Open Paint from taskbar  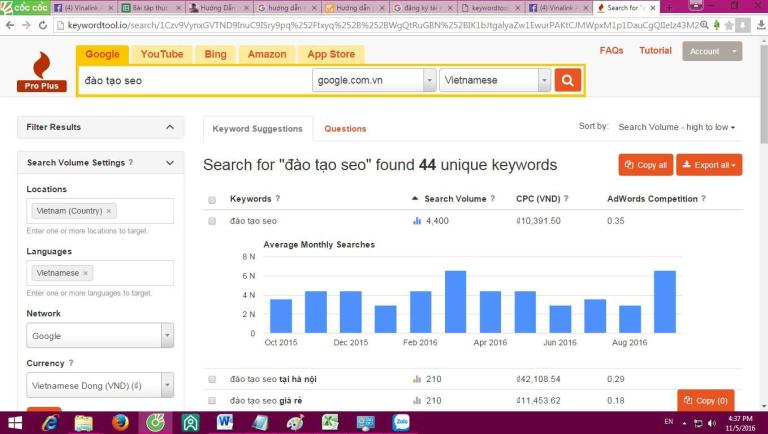295,423
